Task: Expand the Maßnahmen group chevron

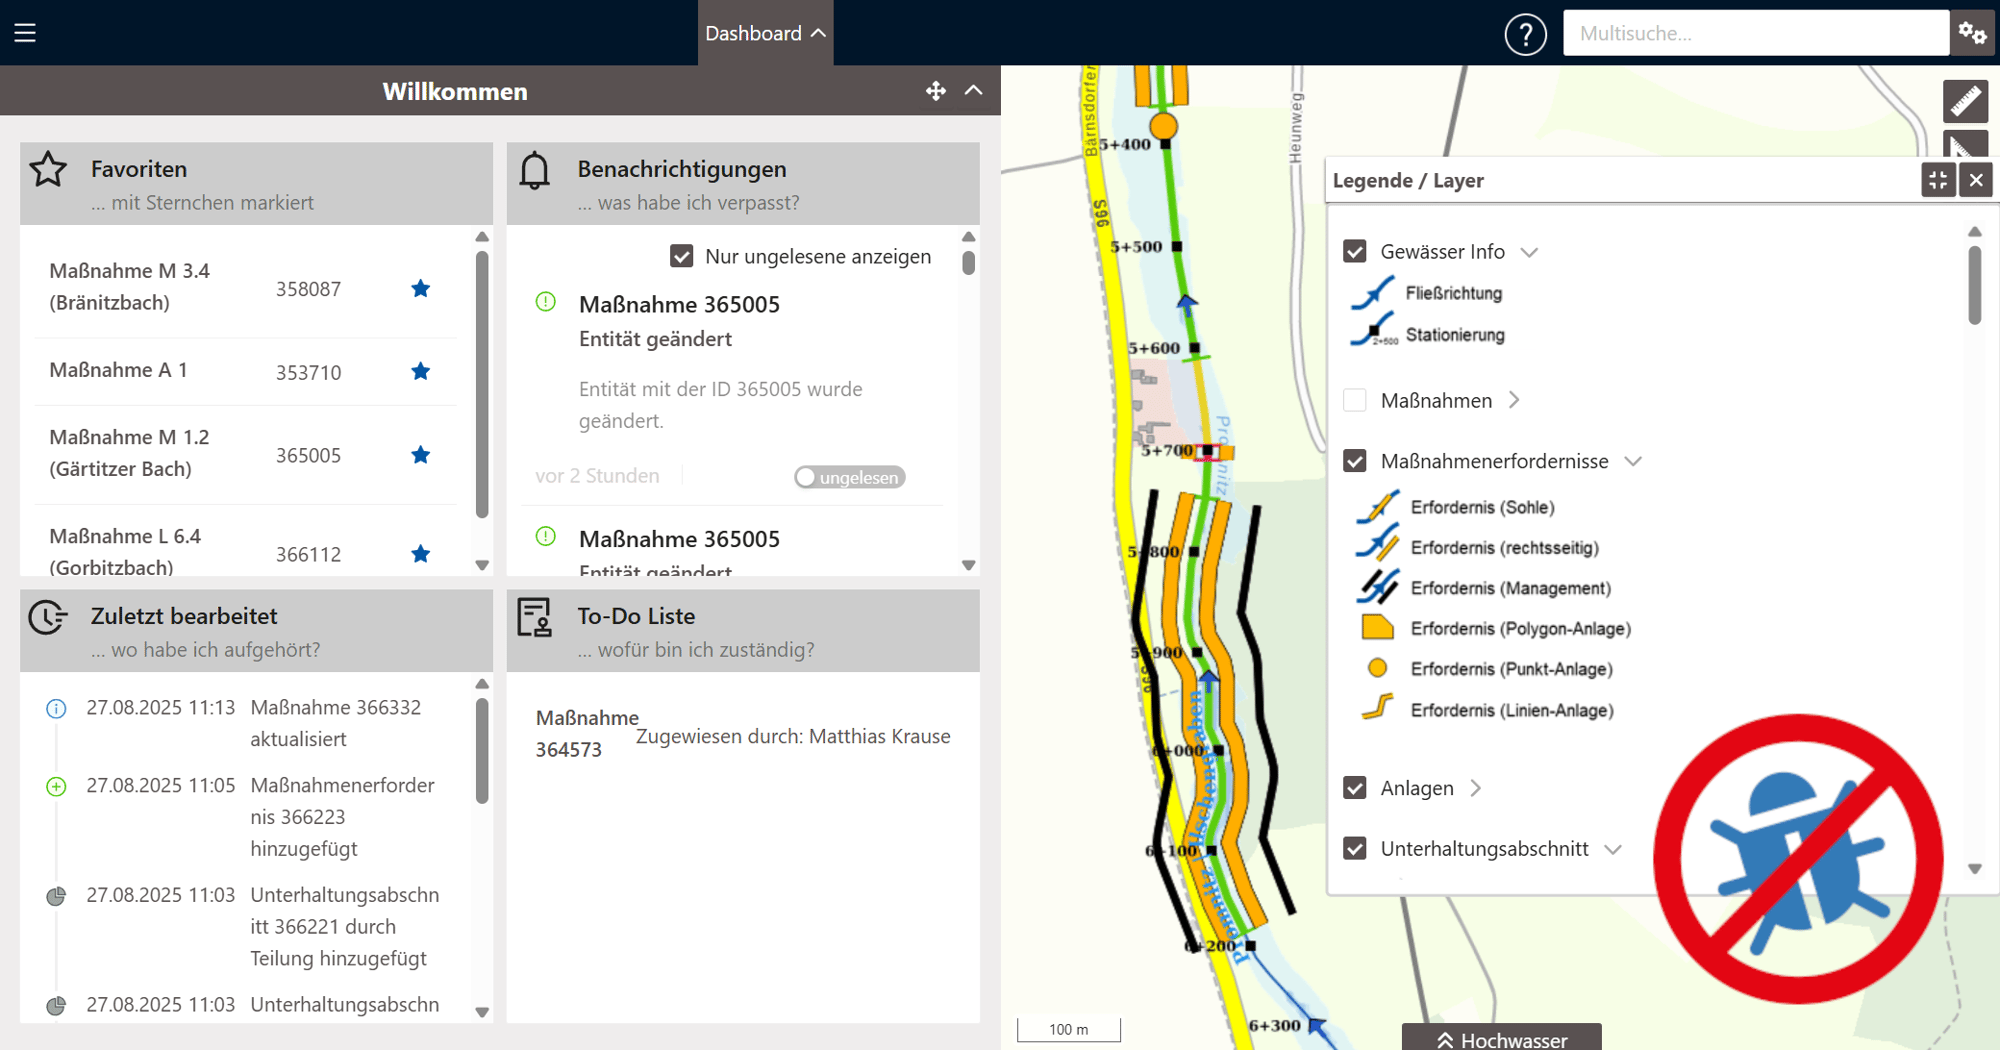Action: point(1514,400)
